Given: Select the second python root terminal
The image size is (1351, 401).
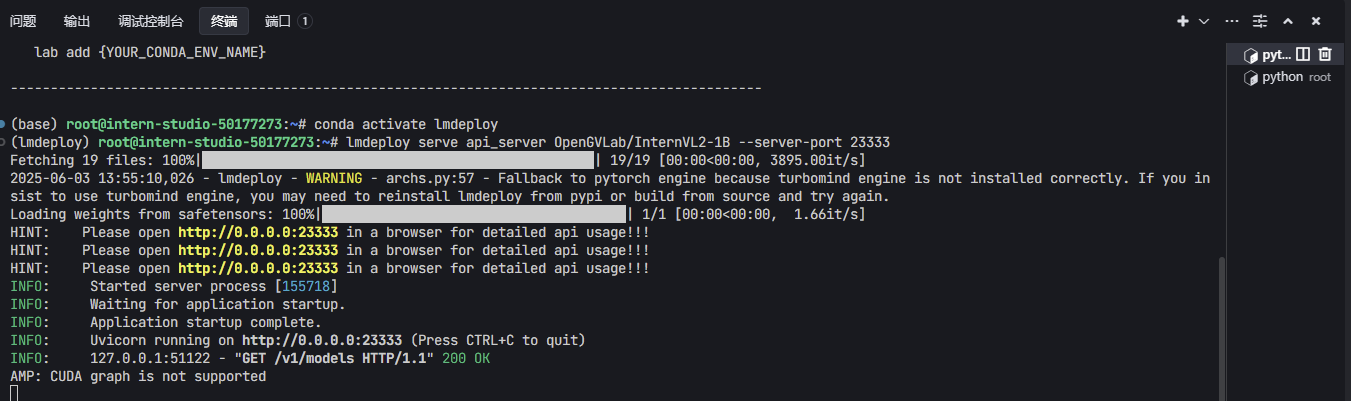Looking at the screenshot, I should click(1286, 77).
